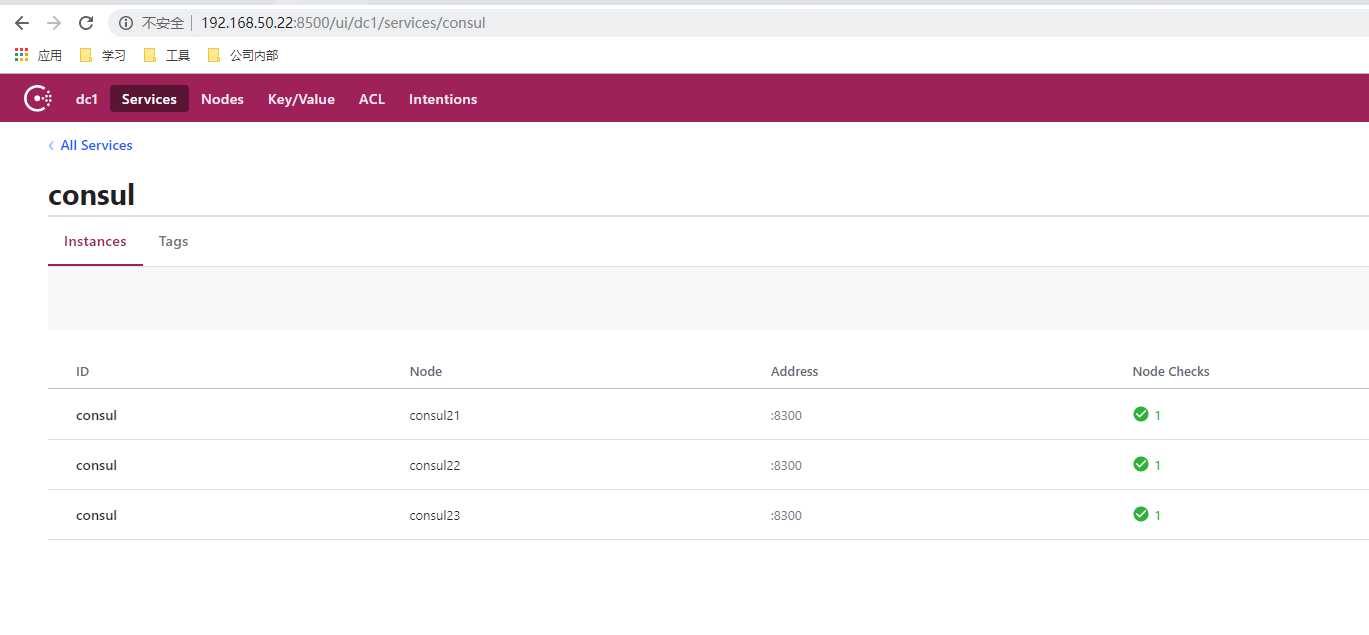Click the insecure site info icon

(x=126, y=22)
